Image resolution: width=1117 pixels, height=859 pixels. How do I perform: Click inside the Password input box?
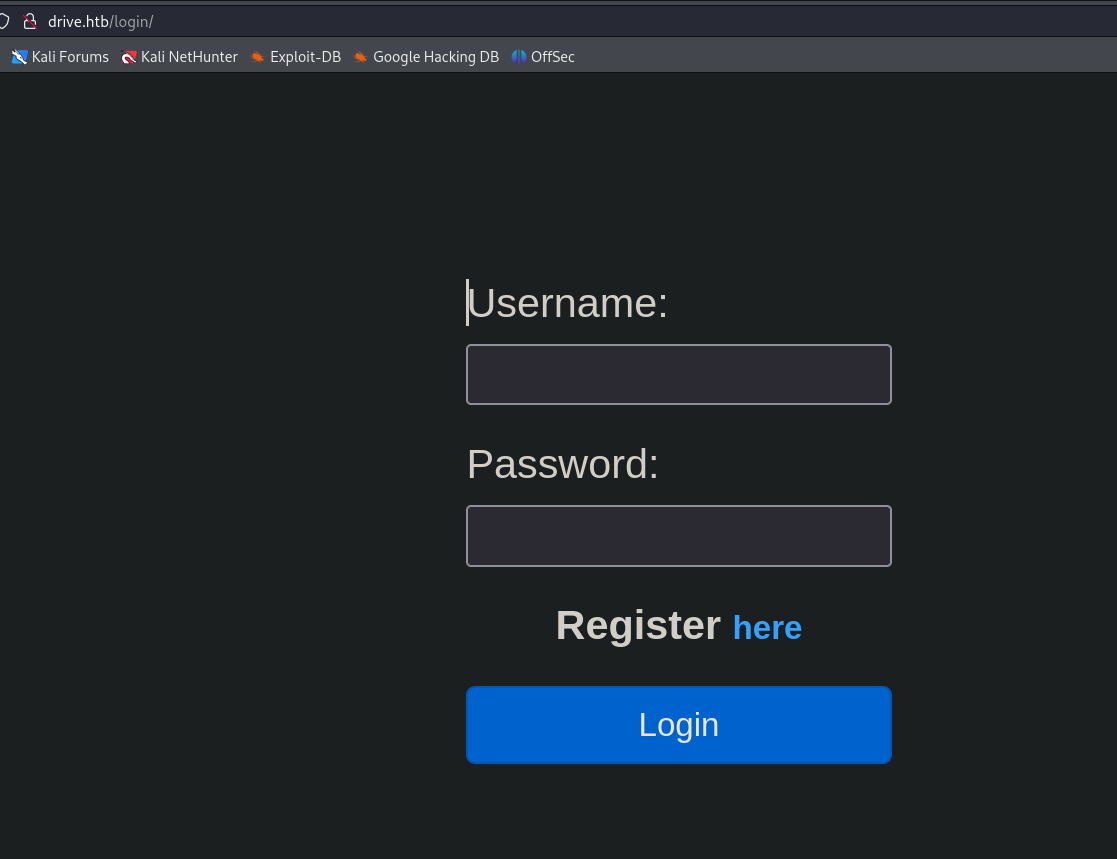678,536
